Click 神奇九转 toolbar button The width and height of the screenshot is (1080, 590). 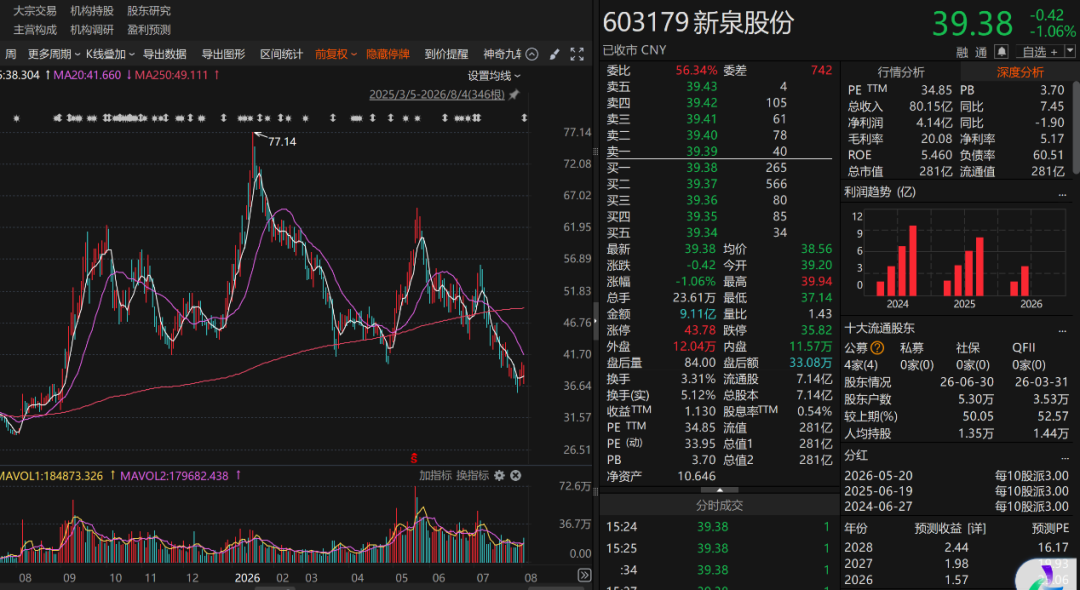pyautogui.click(x=501, y=54)
